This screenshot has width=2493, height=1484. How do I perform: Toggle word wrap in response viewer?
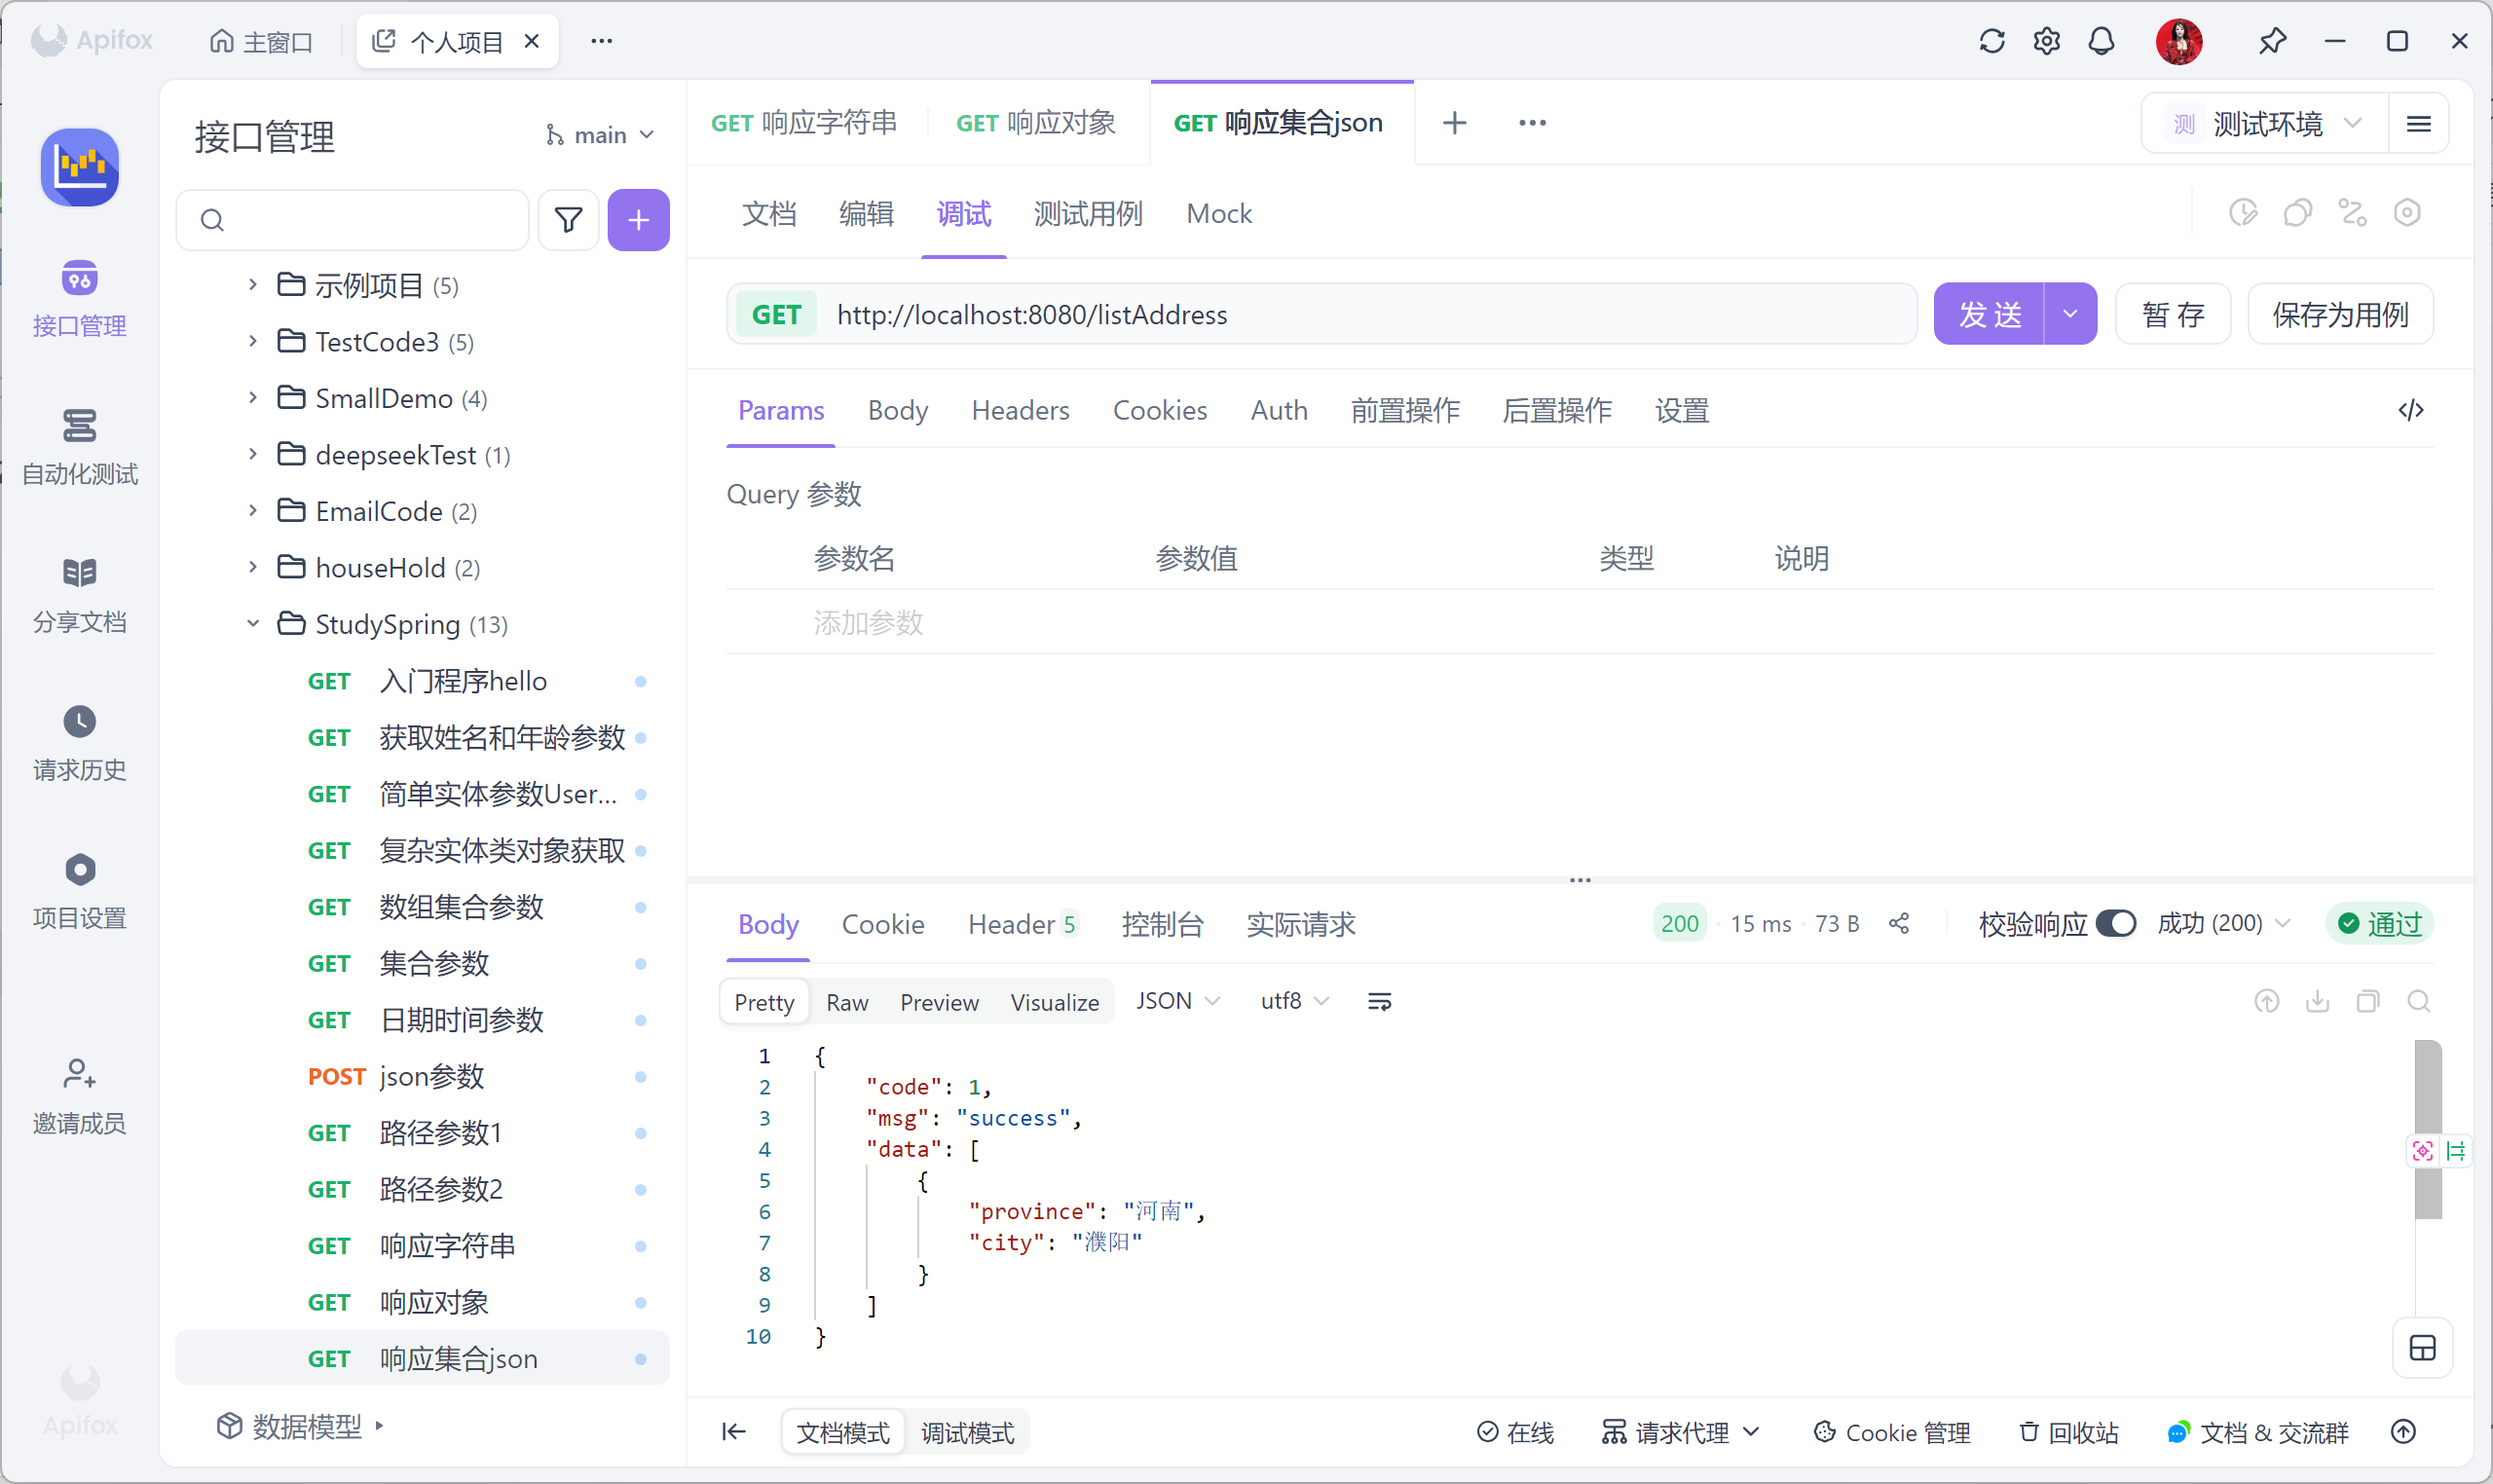[1379, 1001]
